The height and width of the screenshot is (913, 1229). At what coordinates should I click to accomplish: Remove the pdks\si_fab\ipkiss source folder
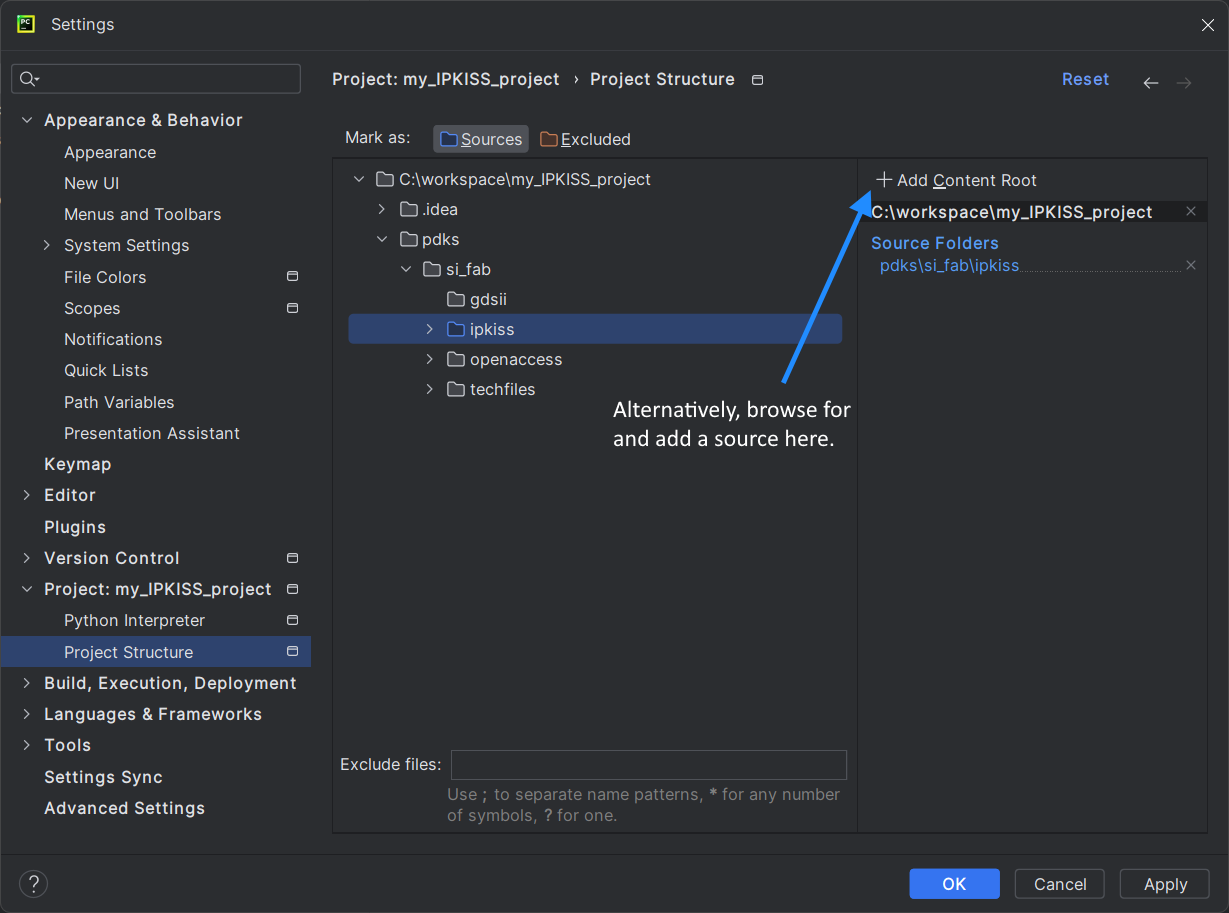click(x=1190, y=266)
